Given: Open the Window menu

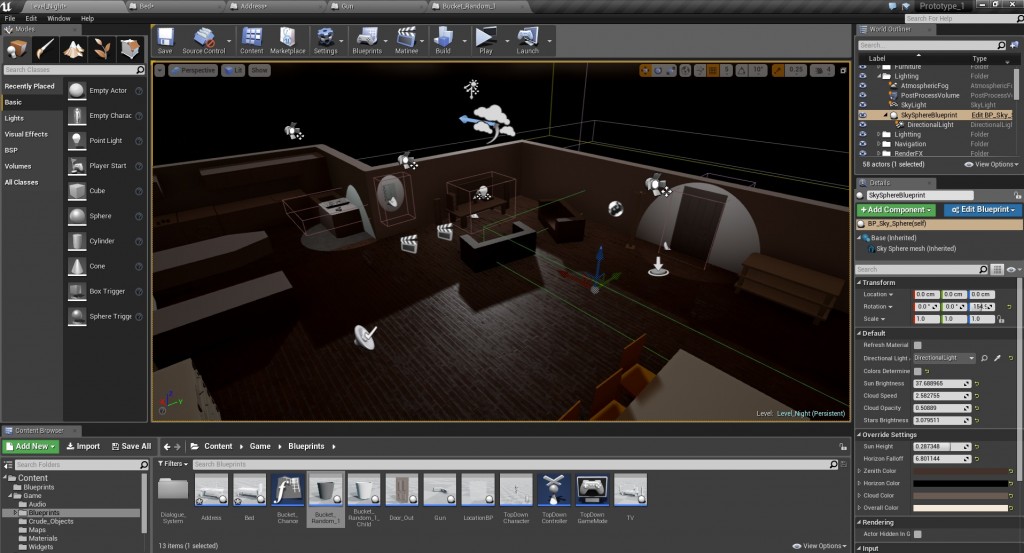Looking at the screenshot, I should point(59,18).
